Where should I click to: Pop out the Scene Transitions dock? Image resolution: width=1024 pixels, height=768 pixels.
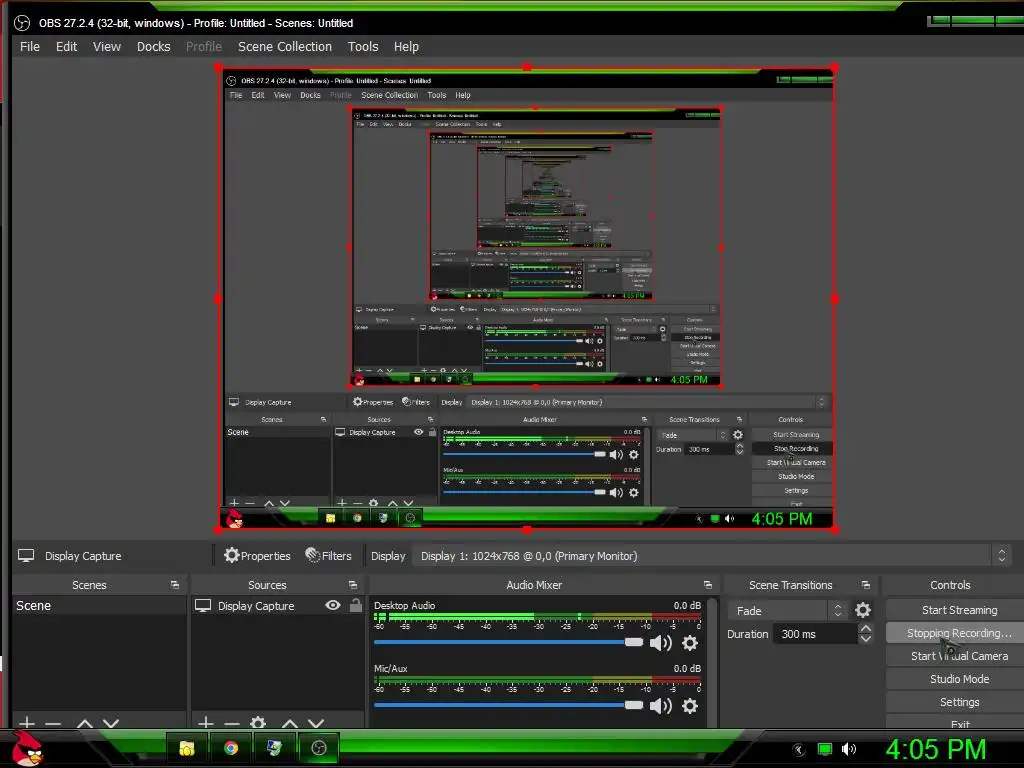click(865, 584)
